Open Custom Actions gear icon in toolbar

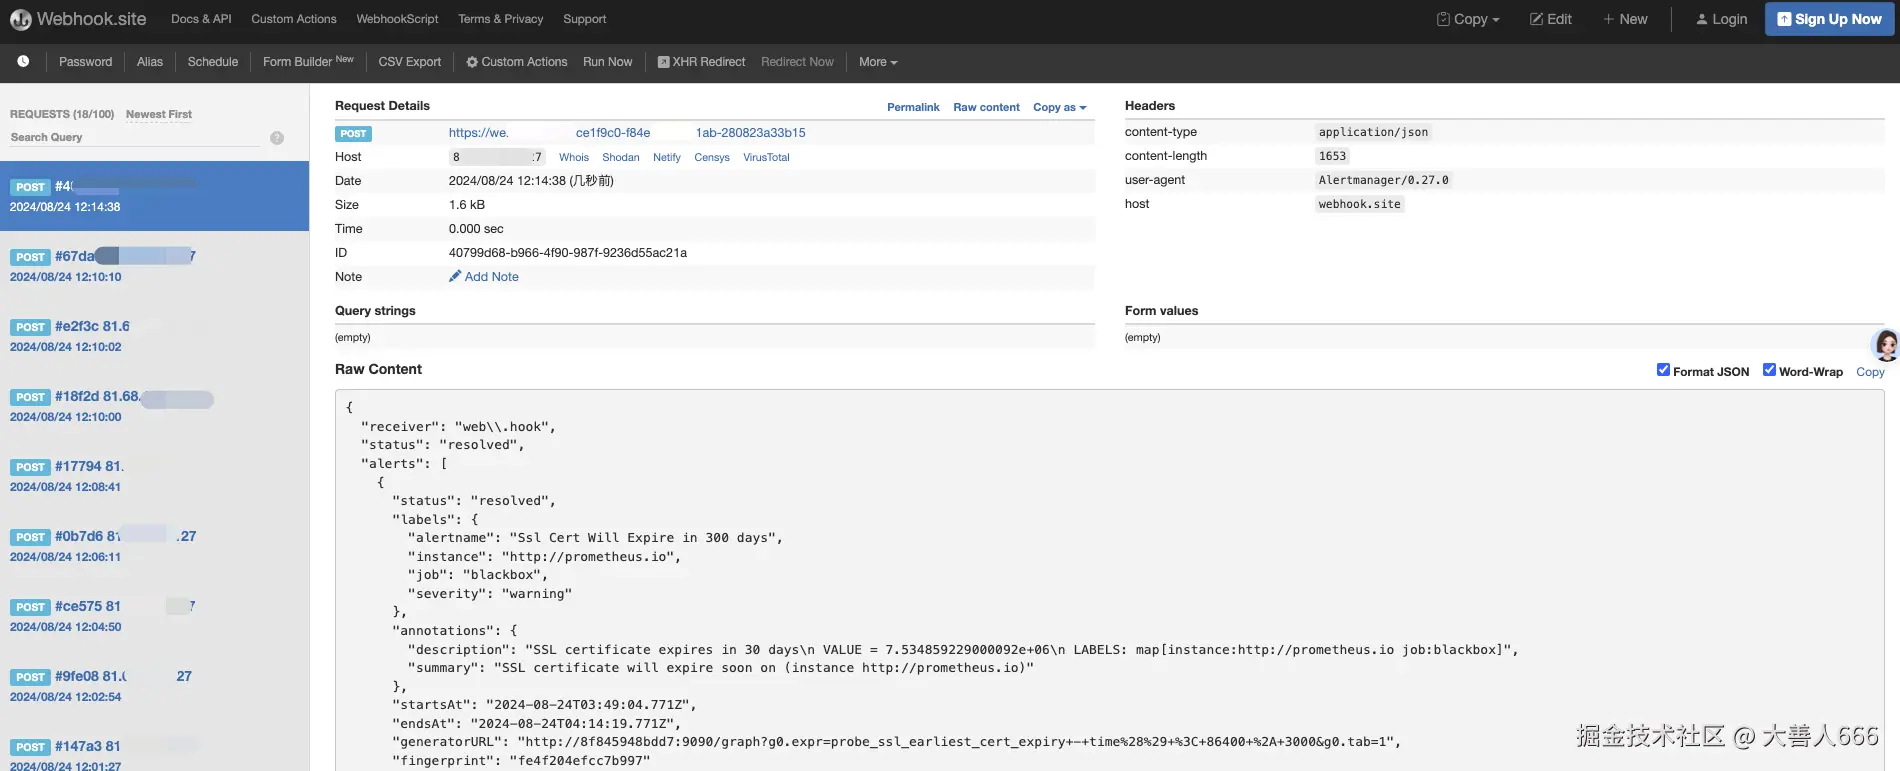pos(472,62)
